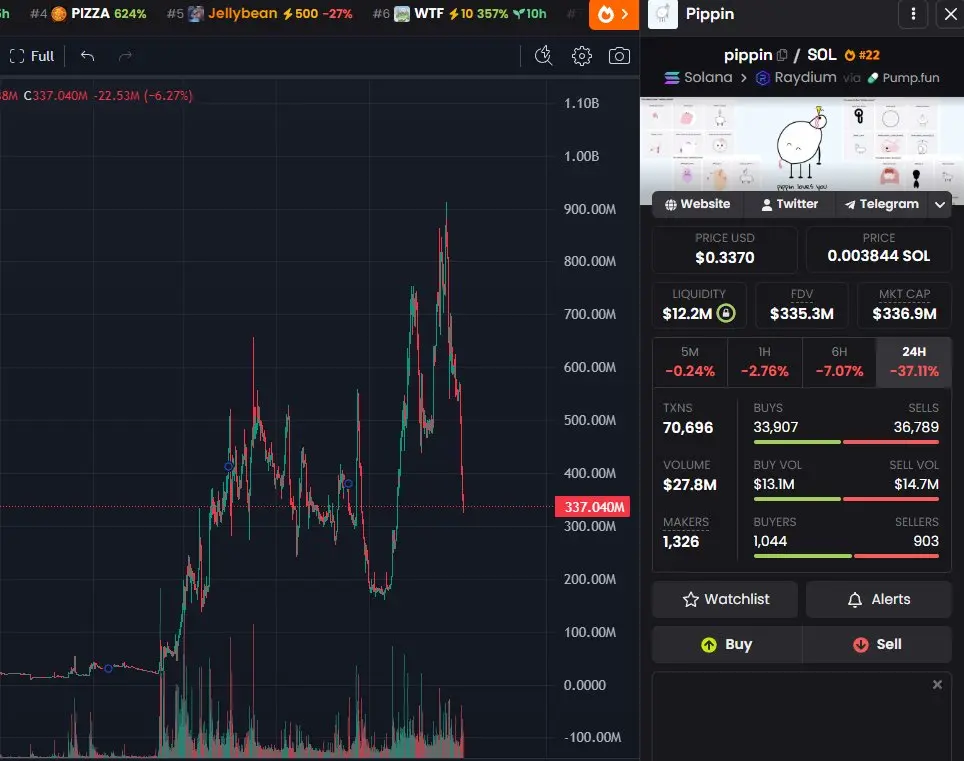Screen dimensions: 964x761
Task: Click the Solana chain link
Action: pos(698,77)
